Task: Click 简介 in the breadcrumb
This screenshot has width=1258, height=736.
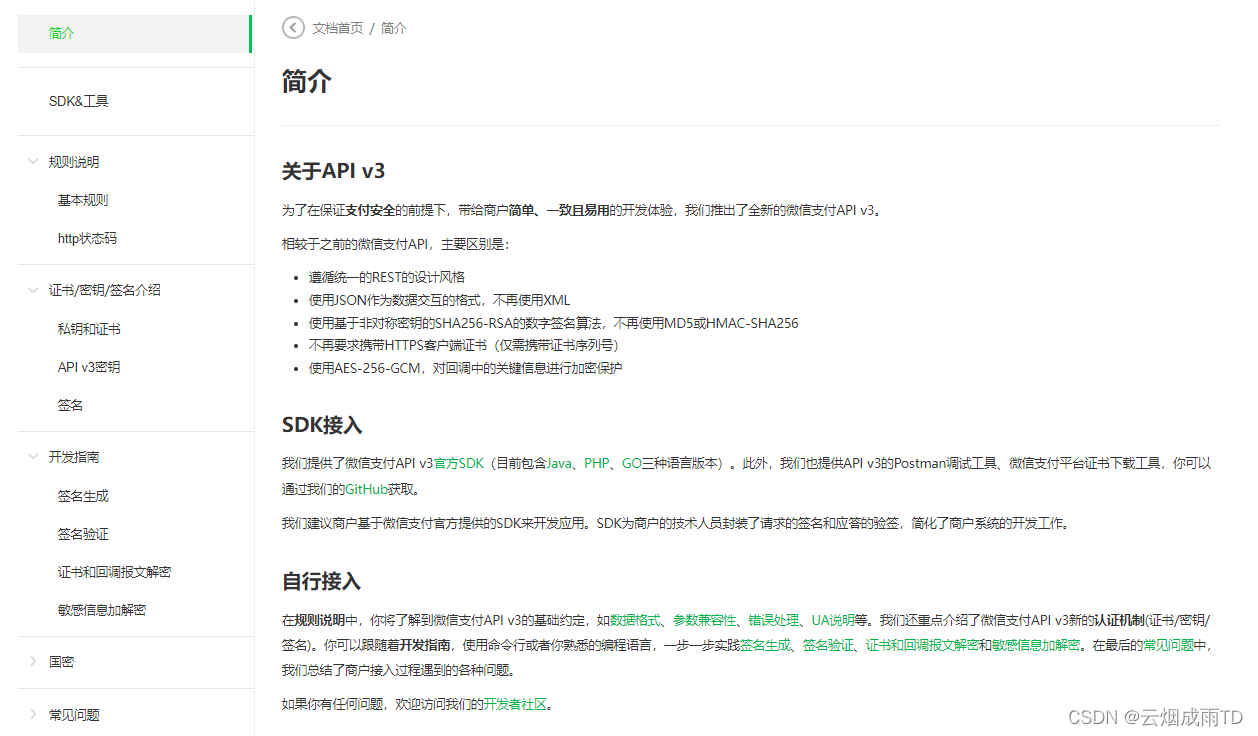Action: click(x=394, y=28)
